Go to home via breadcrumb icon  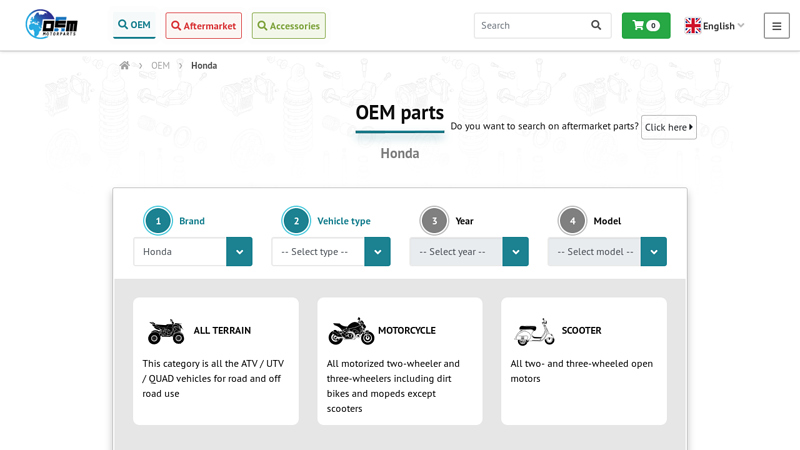pos(124,65)
